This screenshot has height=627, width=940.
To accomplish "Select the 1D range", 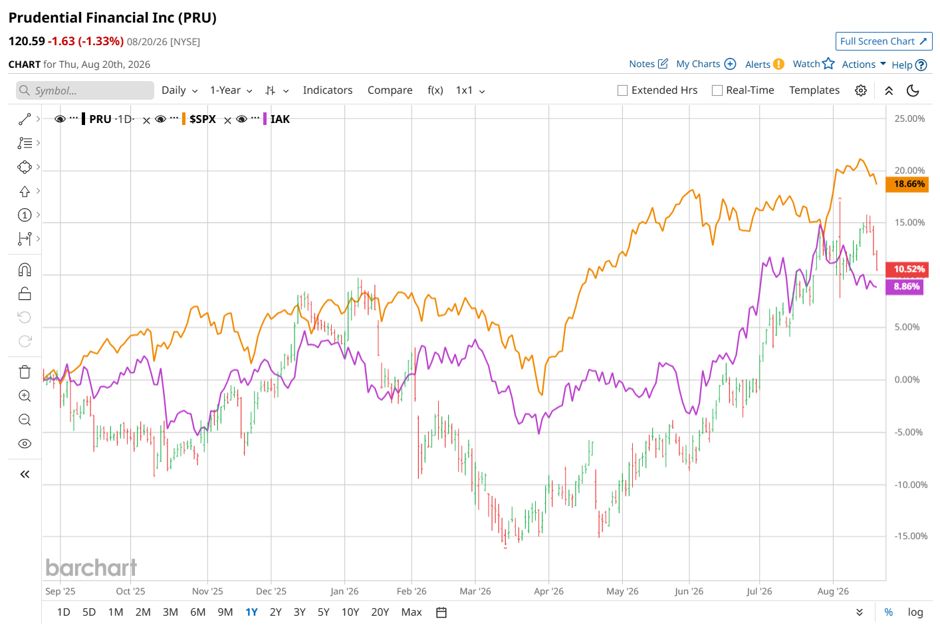I will click(x=64, y=613).
